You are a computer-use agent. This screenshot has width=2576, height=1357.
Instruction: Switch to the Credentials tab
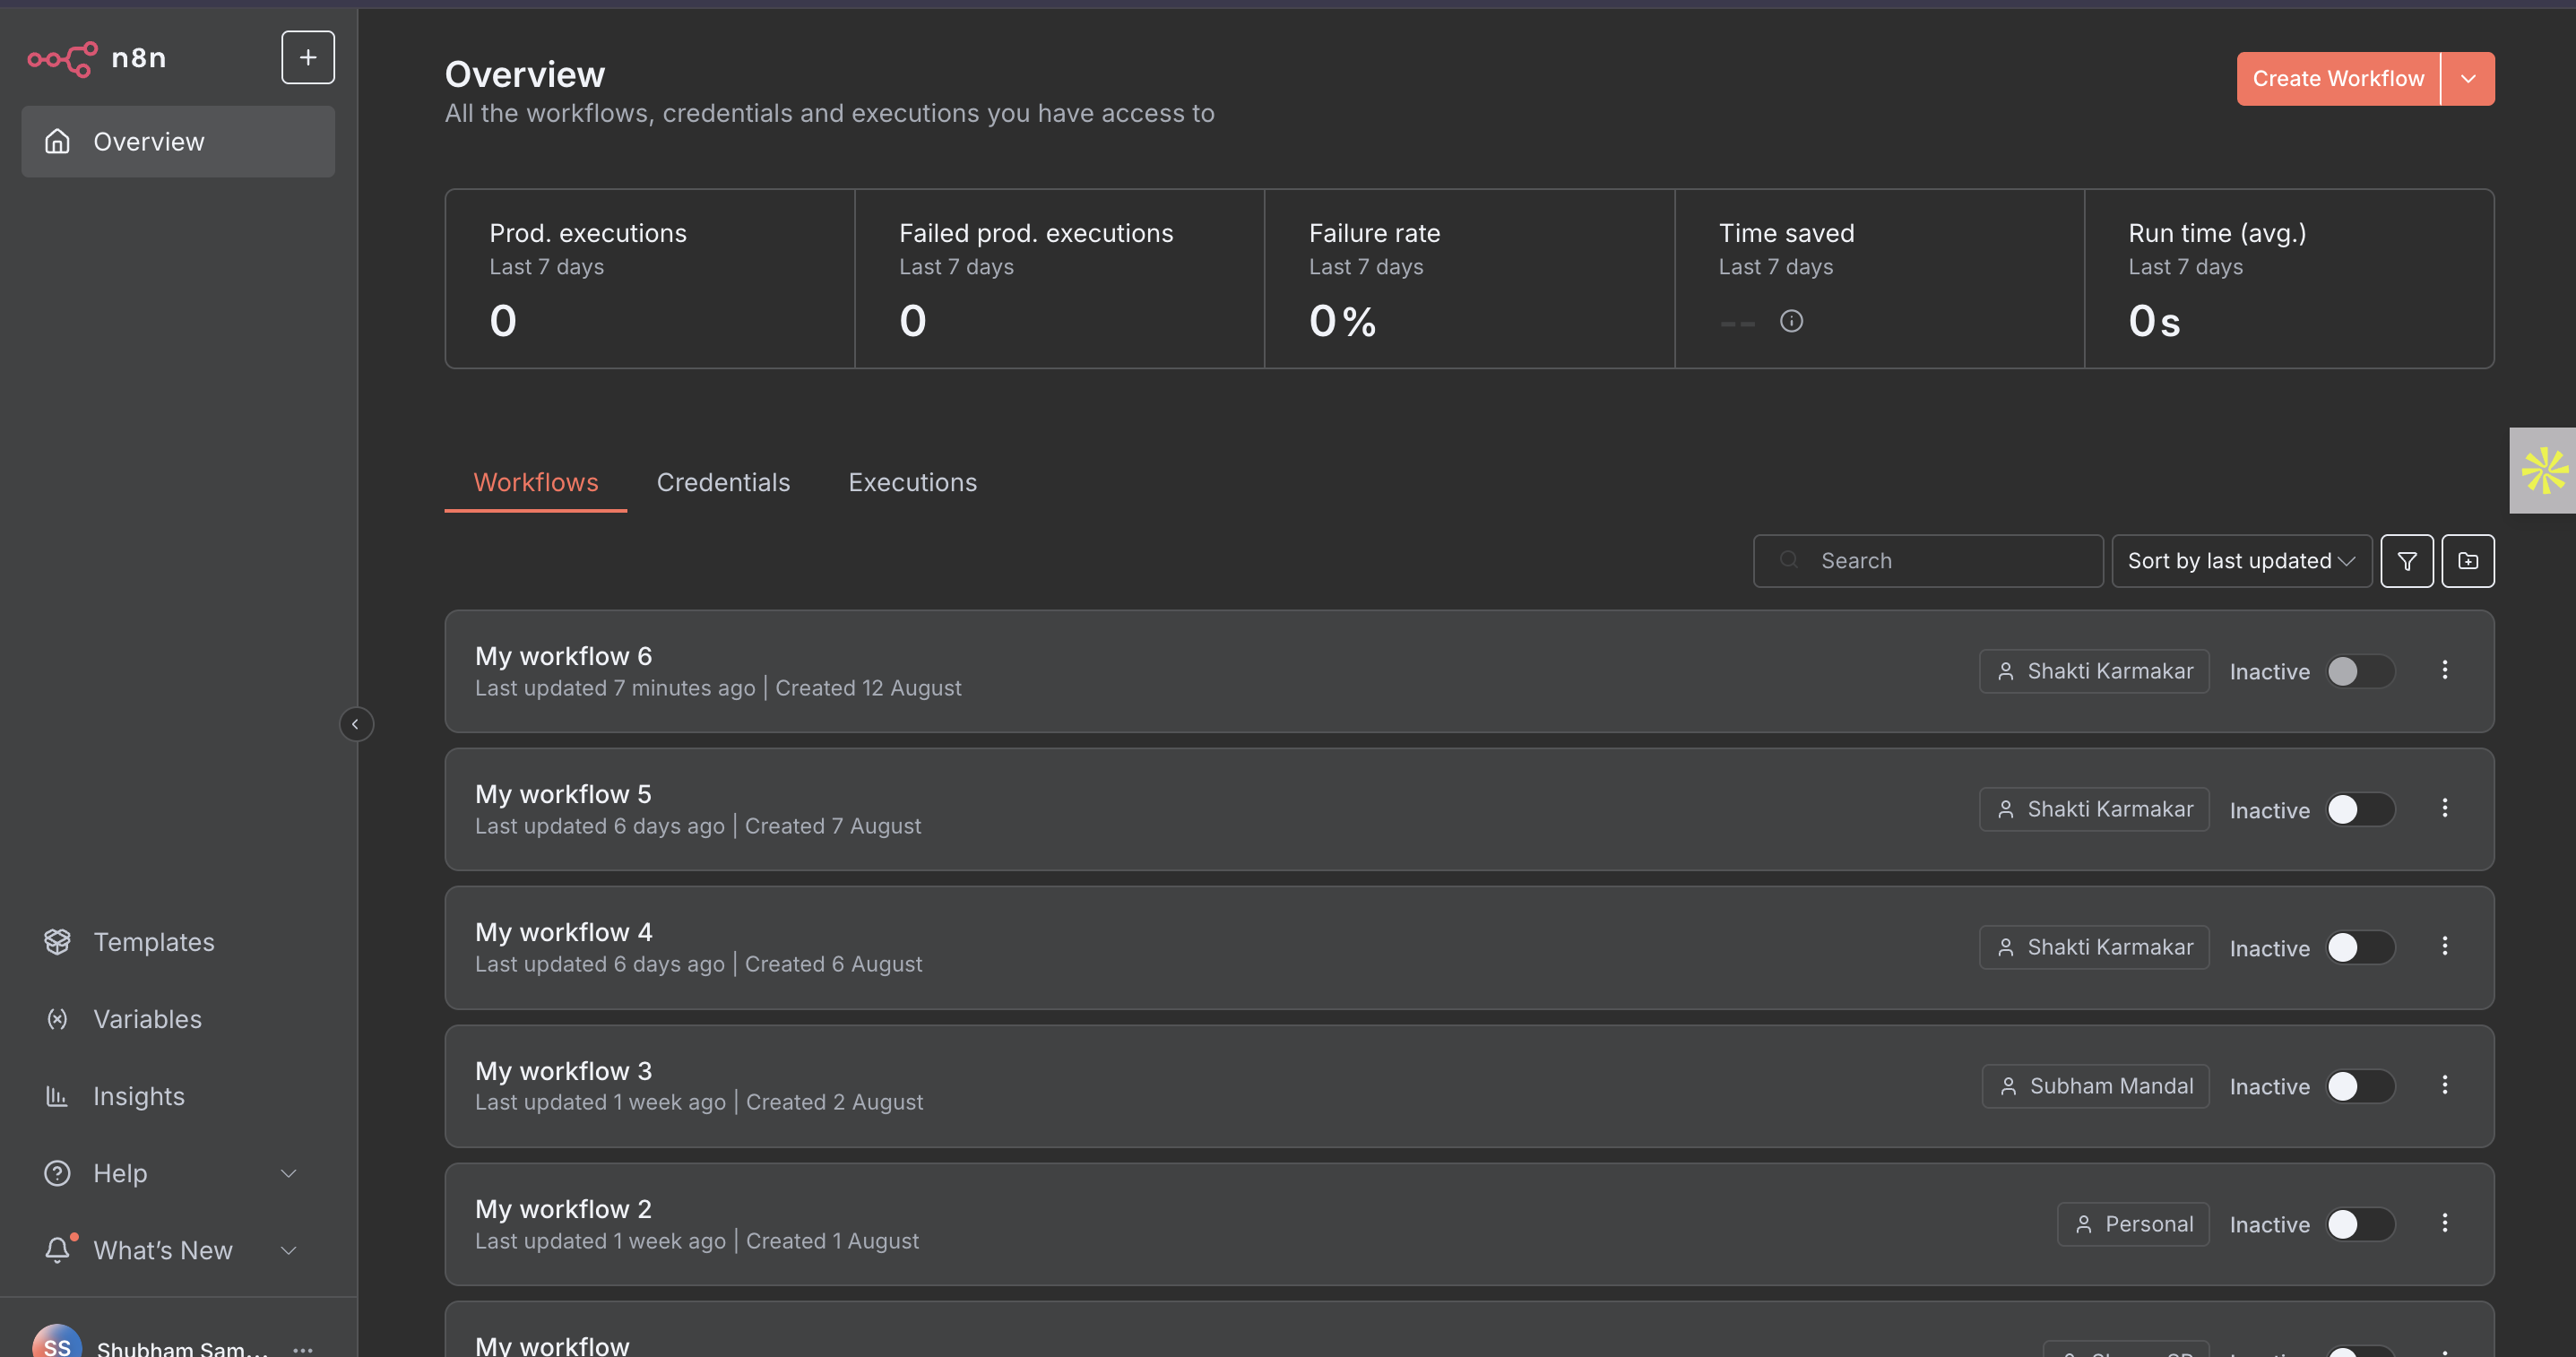click(x=723, y=483)
